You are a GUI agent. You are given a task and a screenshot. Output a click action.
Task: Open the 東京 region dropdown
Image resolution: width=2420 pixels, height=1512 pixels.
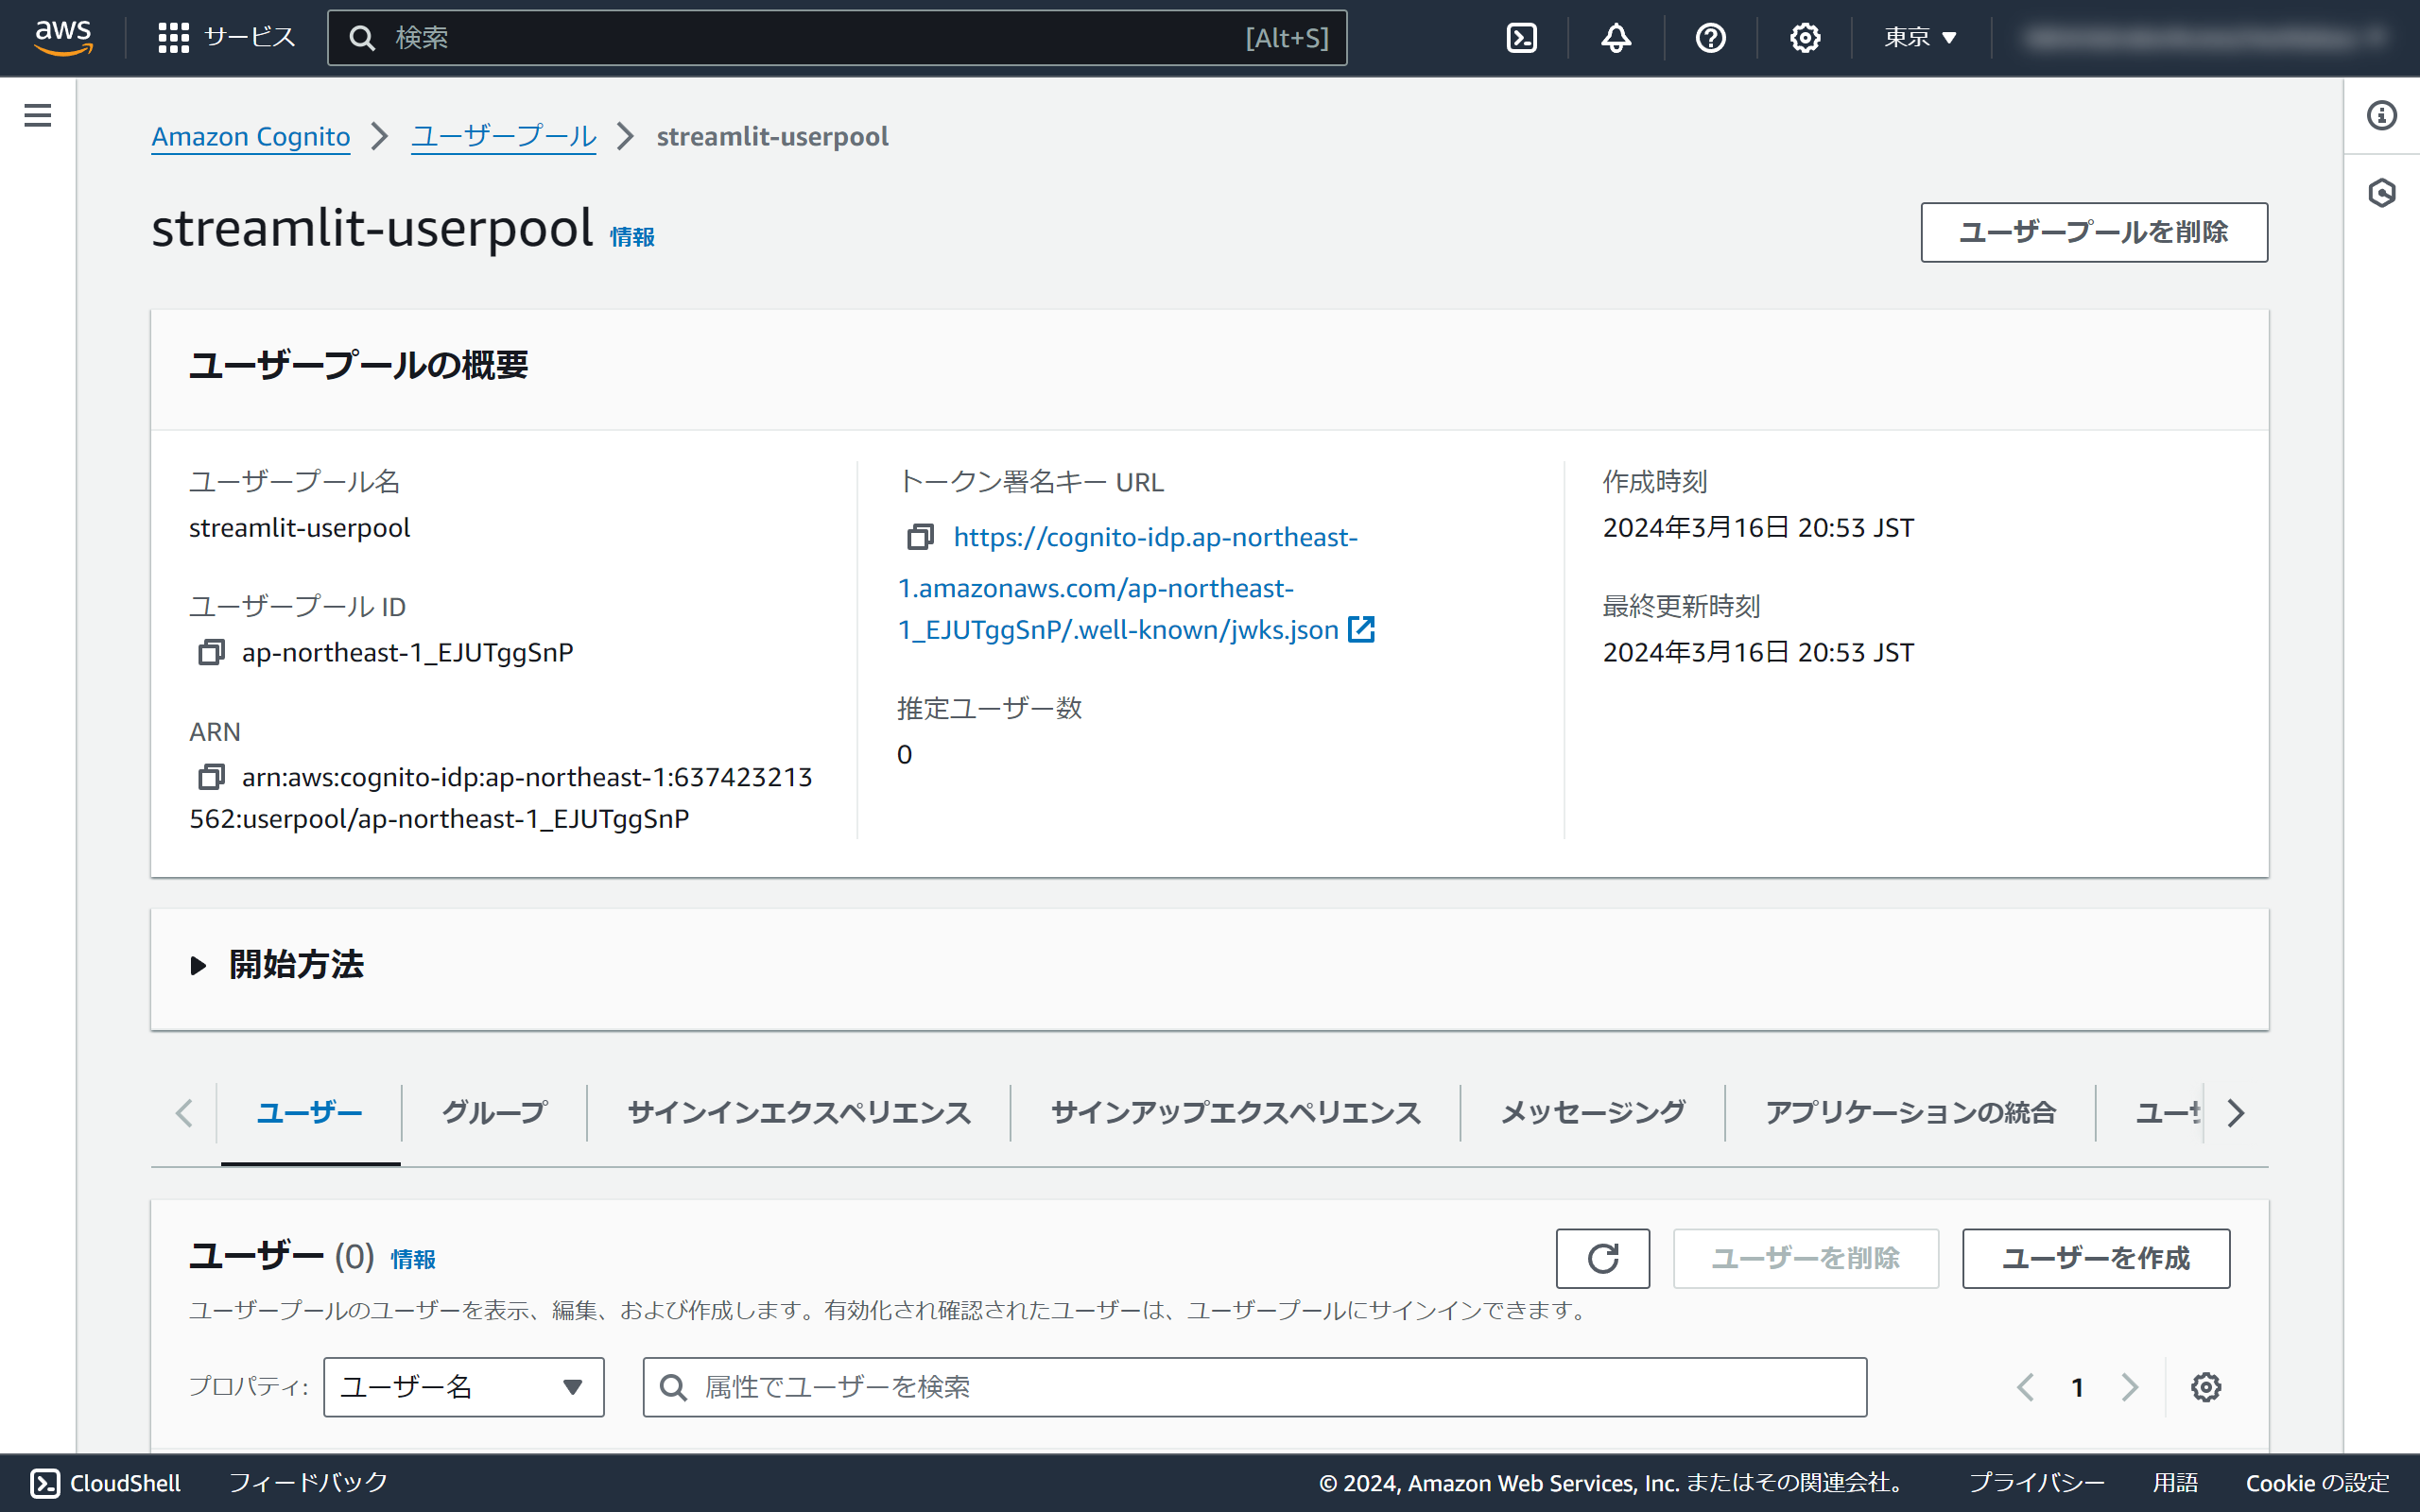(1920, 38)
